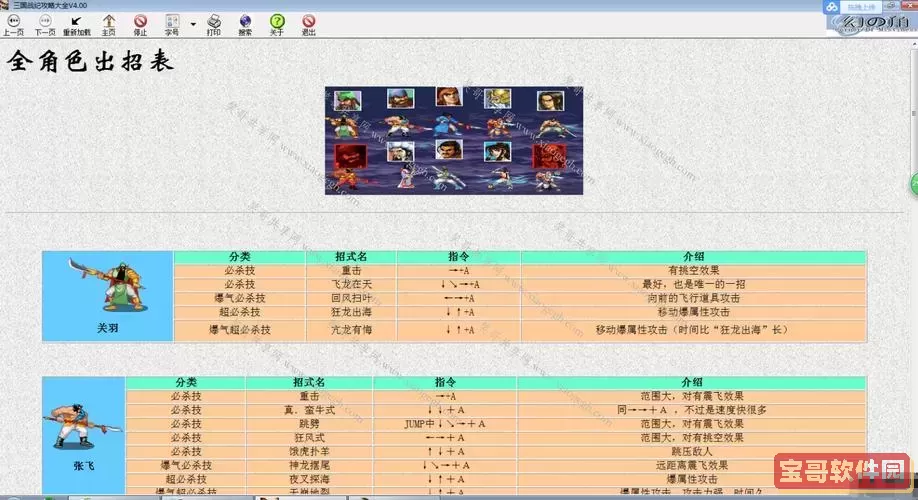Click 夜叉探海 move name cell
The image size is (918, 500).
click(x=309, y=480)
